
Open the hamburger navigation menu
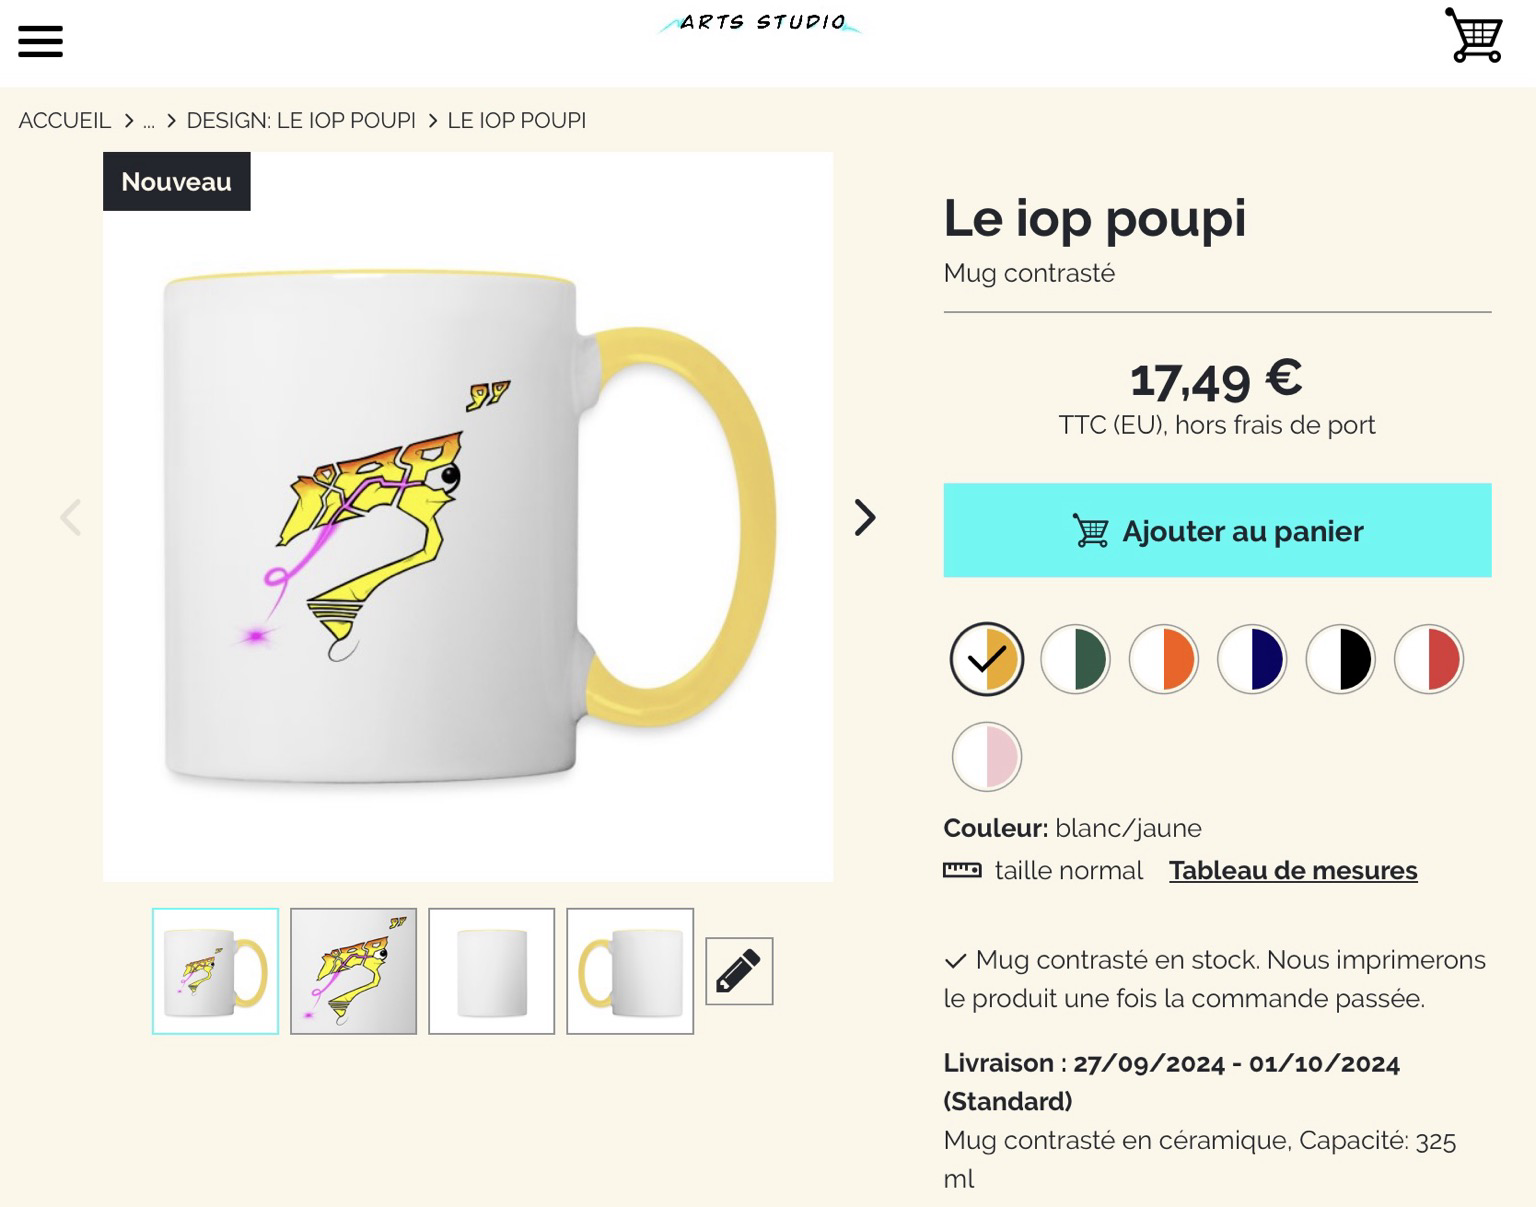tap(40, 42)
